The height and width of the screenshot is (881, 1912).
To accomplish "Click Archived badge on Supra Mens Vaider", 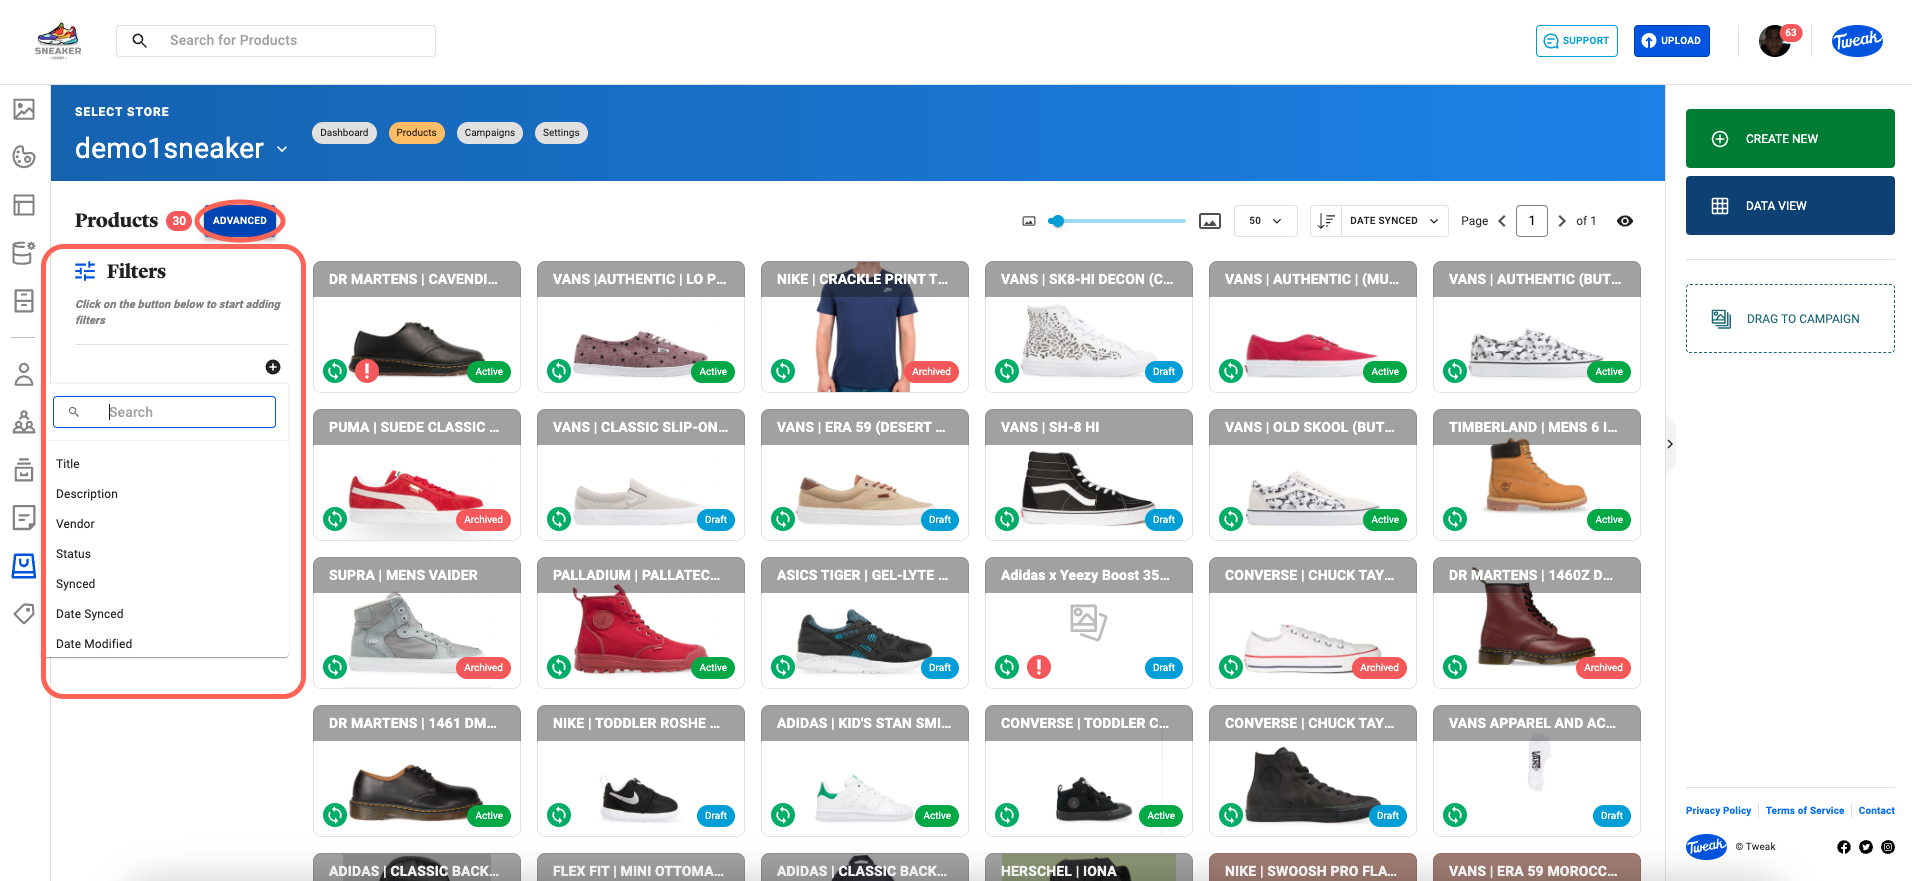I will pos(483,668).
